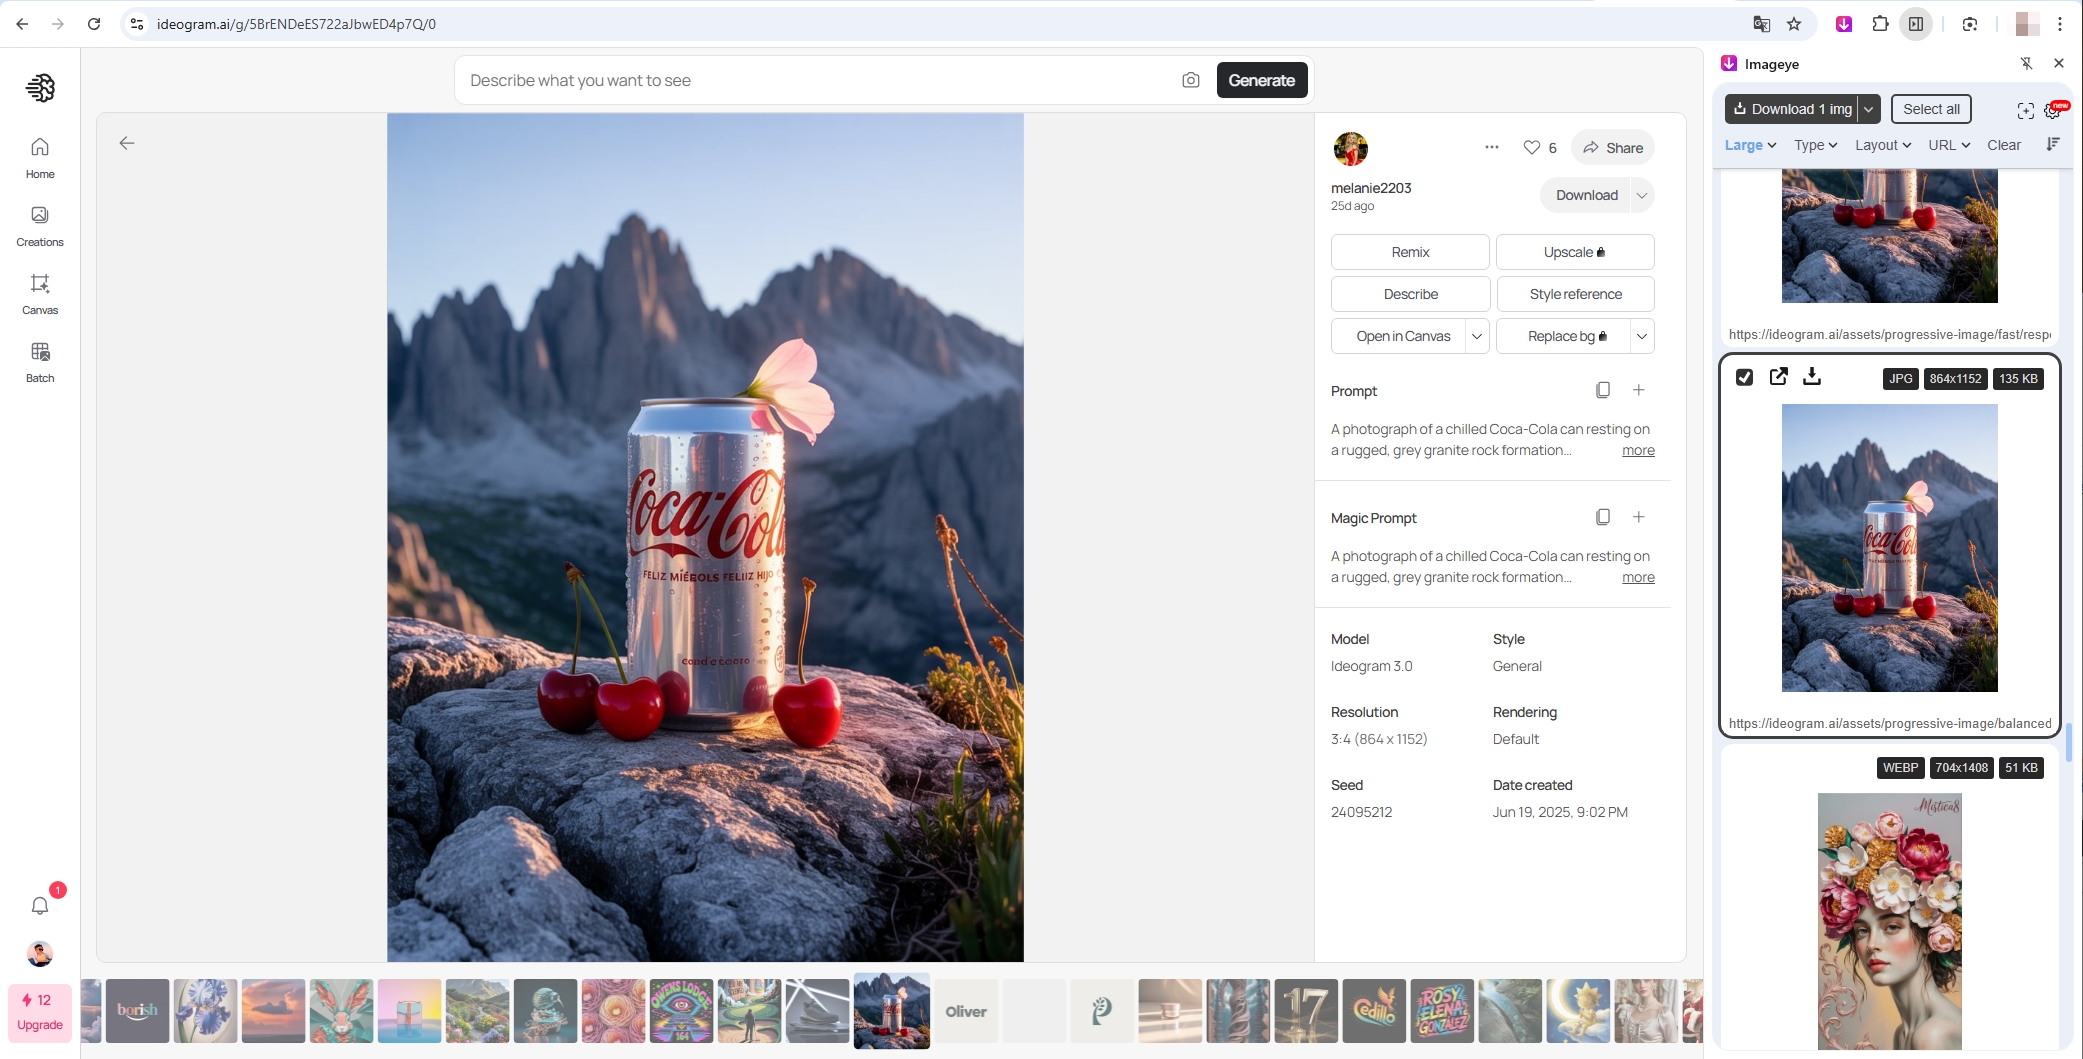Expand Open in Canvas dropdown arrow
Image resolution: width=2083 pixels, height=1059 pixels.
coord(1478,336)
